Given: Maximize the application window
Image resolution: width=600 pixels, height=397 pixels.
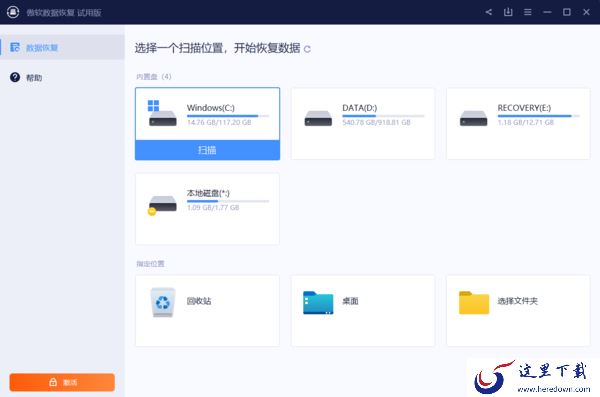Looking at the screenshot, I should click(567, 12).
